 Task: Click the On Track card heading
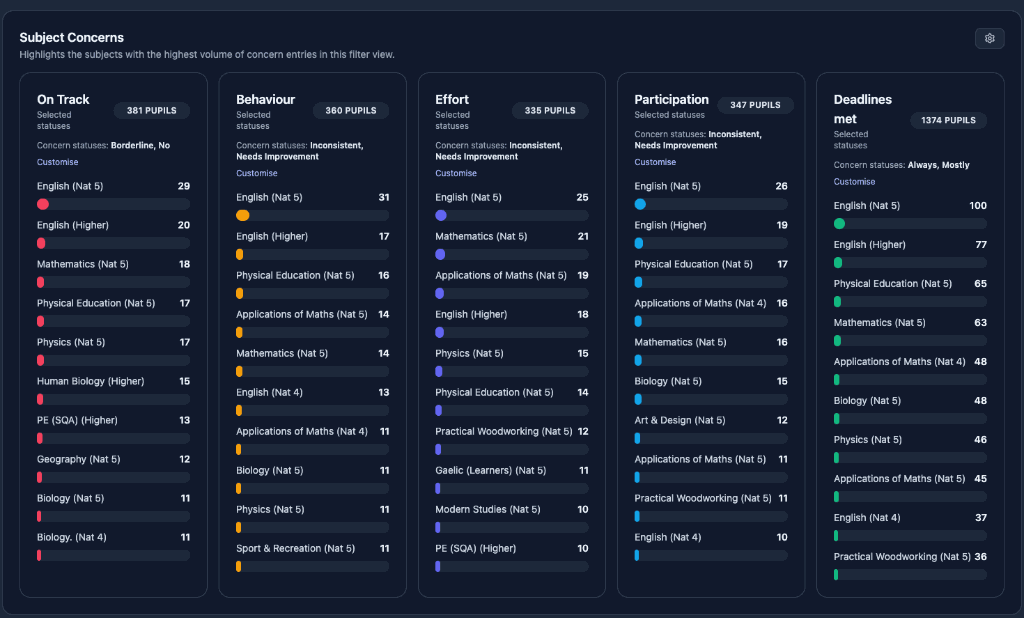tap(63, 99)
